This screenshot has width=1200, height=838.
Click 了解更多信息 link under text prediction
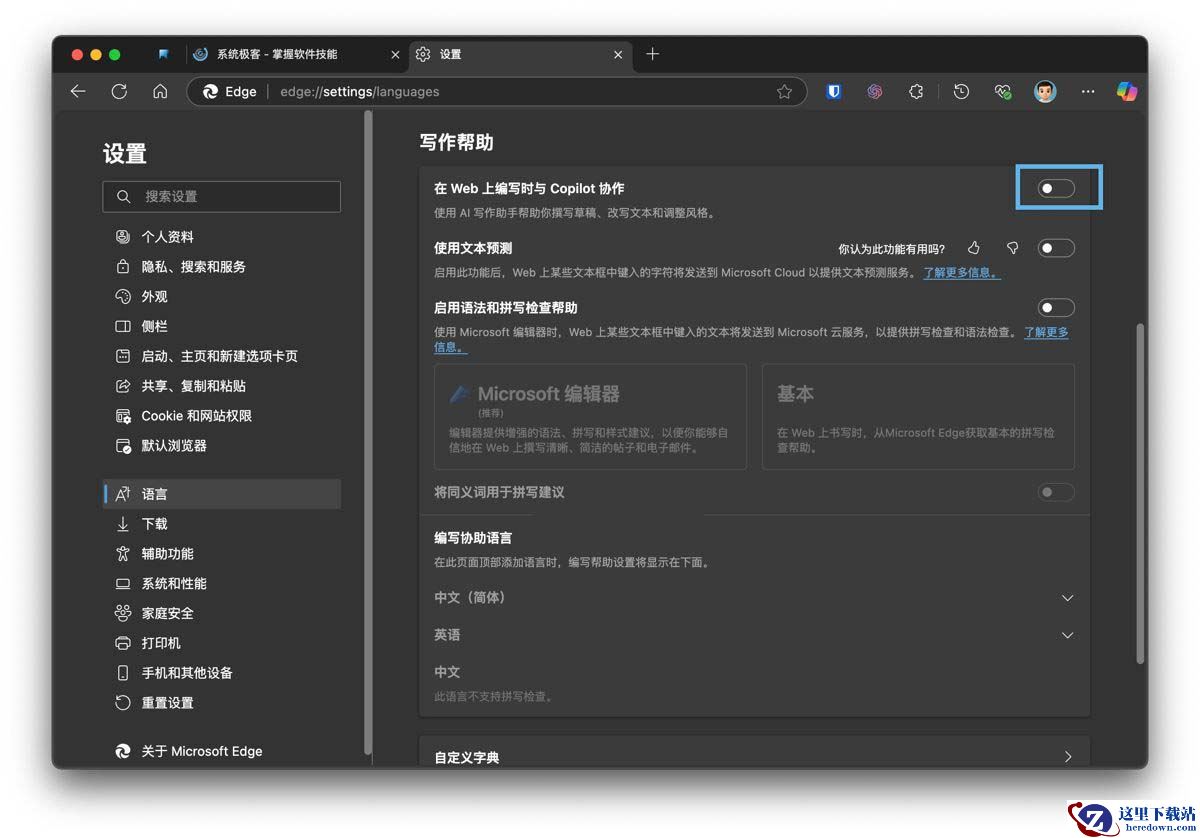(961, 273)
